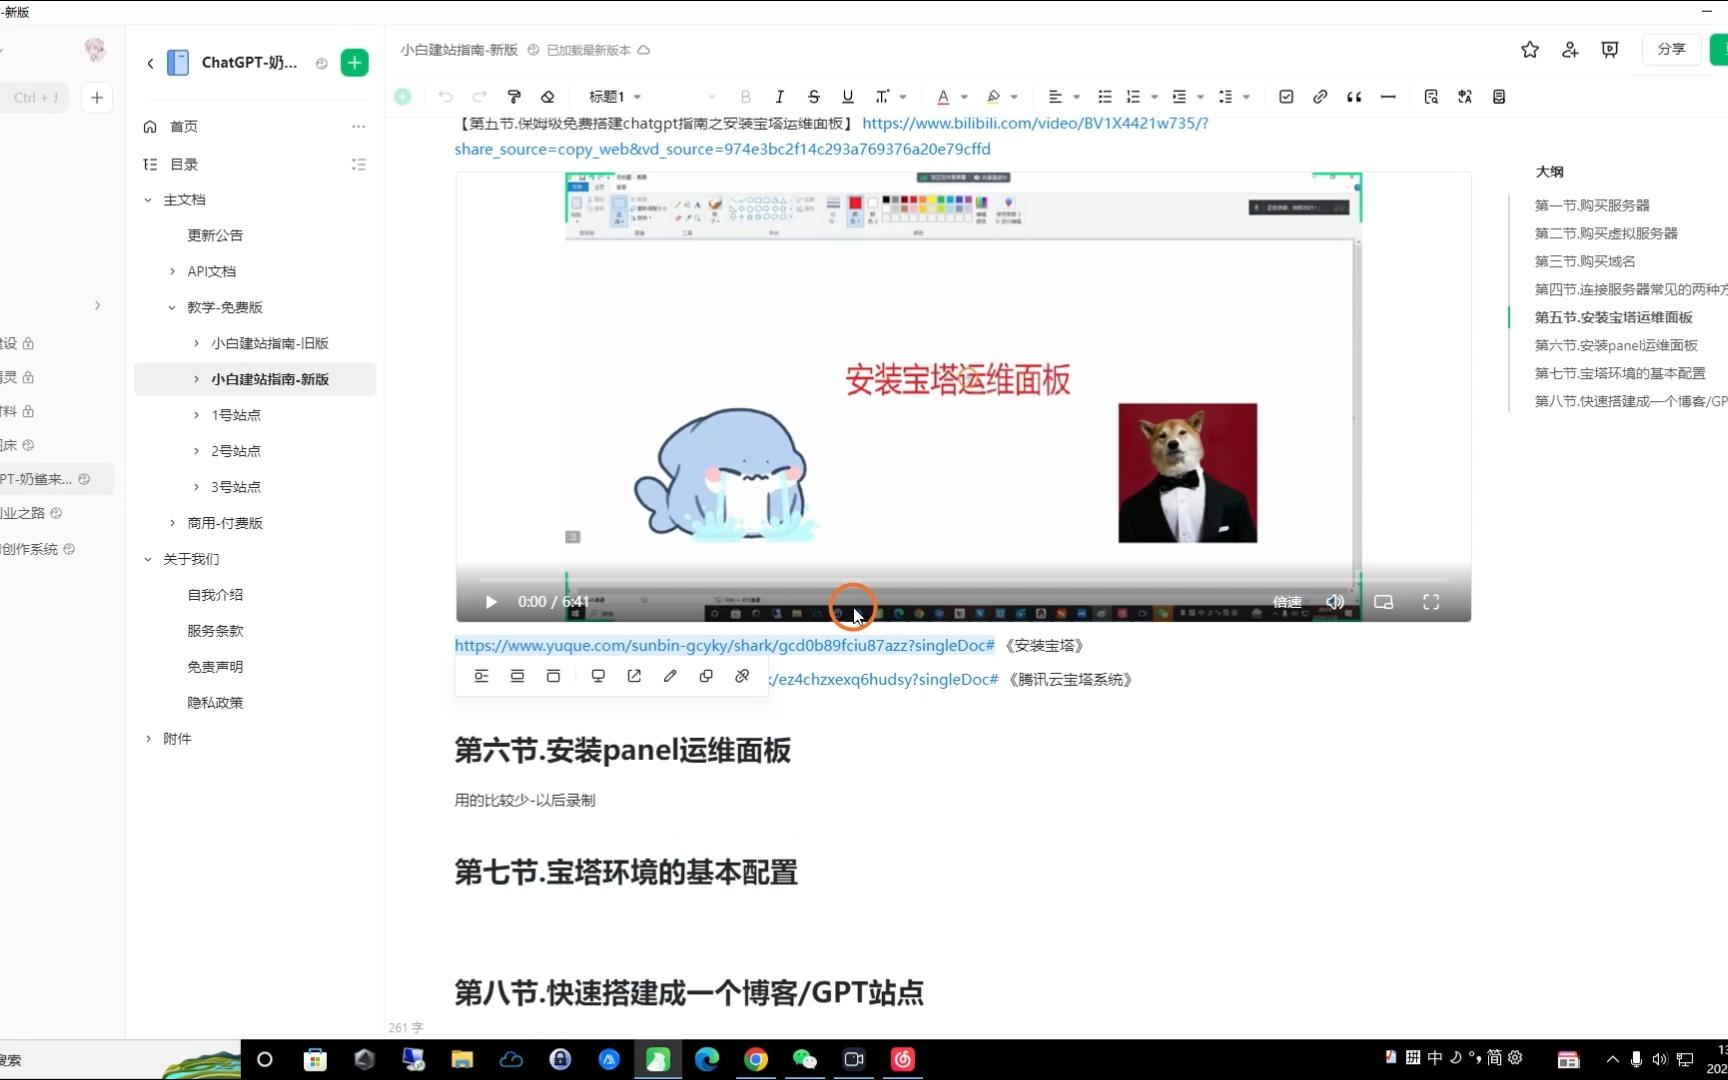Click the 分享 share button

coord(1671,49)
